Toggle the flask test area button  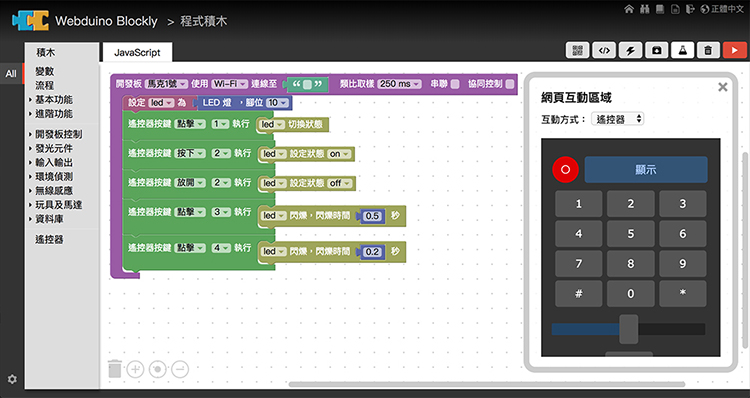683,50
